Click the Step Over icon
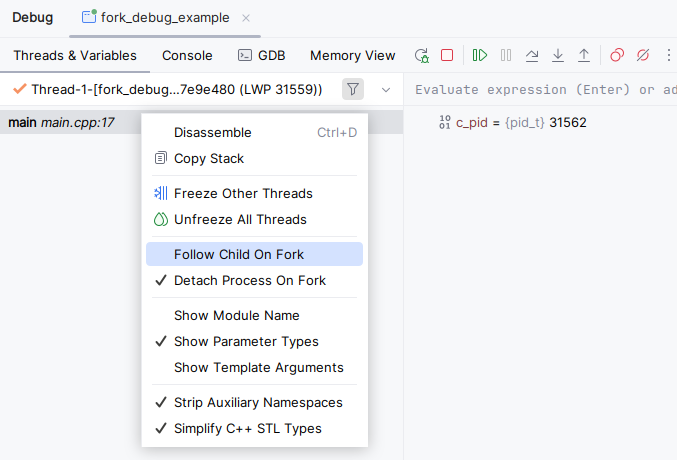This screenshot has width=677, height=460. pyautogui.click(x=532, y=56)
